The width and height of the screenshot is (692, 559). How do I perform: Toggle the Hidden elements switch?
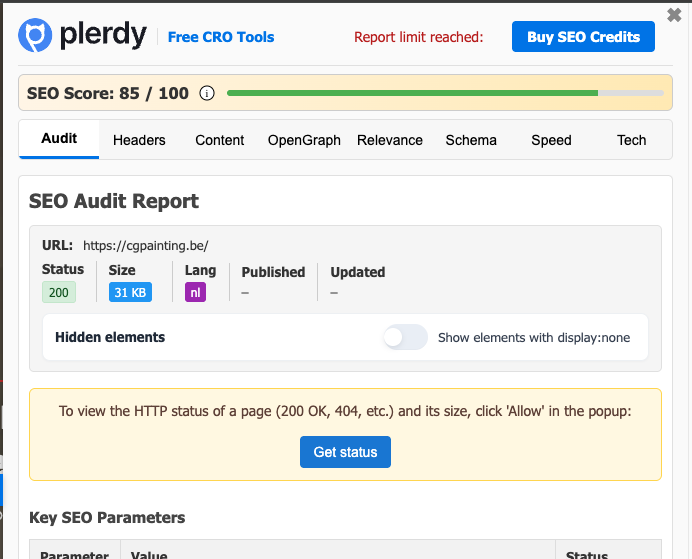click(405, 337)
